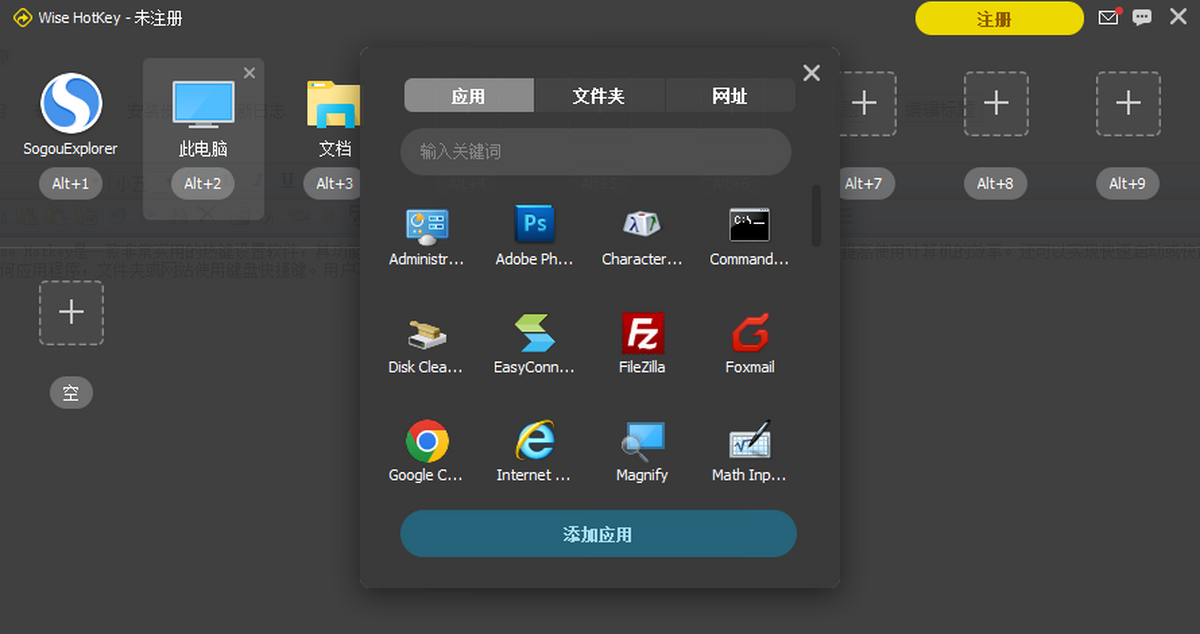Choose the Command Prompt app icon

pyautogui.click(x=749, y=224)
